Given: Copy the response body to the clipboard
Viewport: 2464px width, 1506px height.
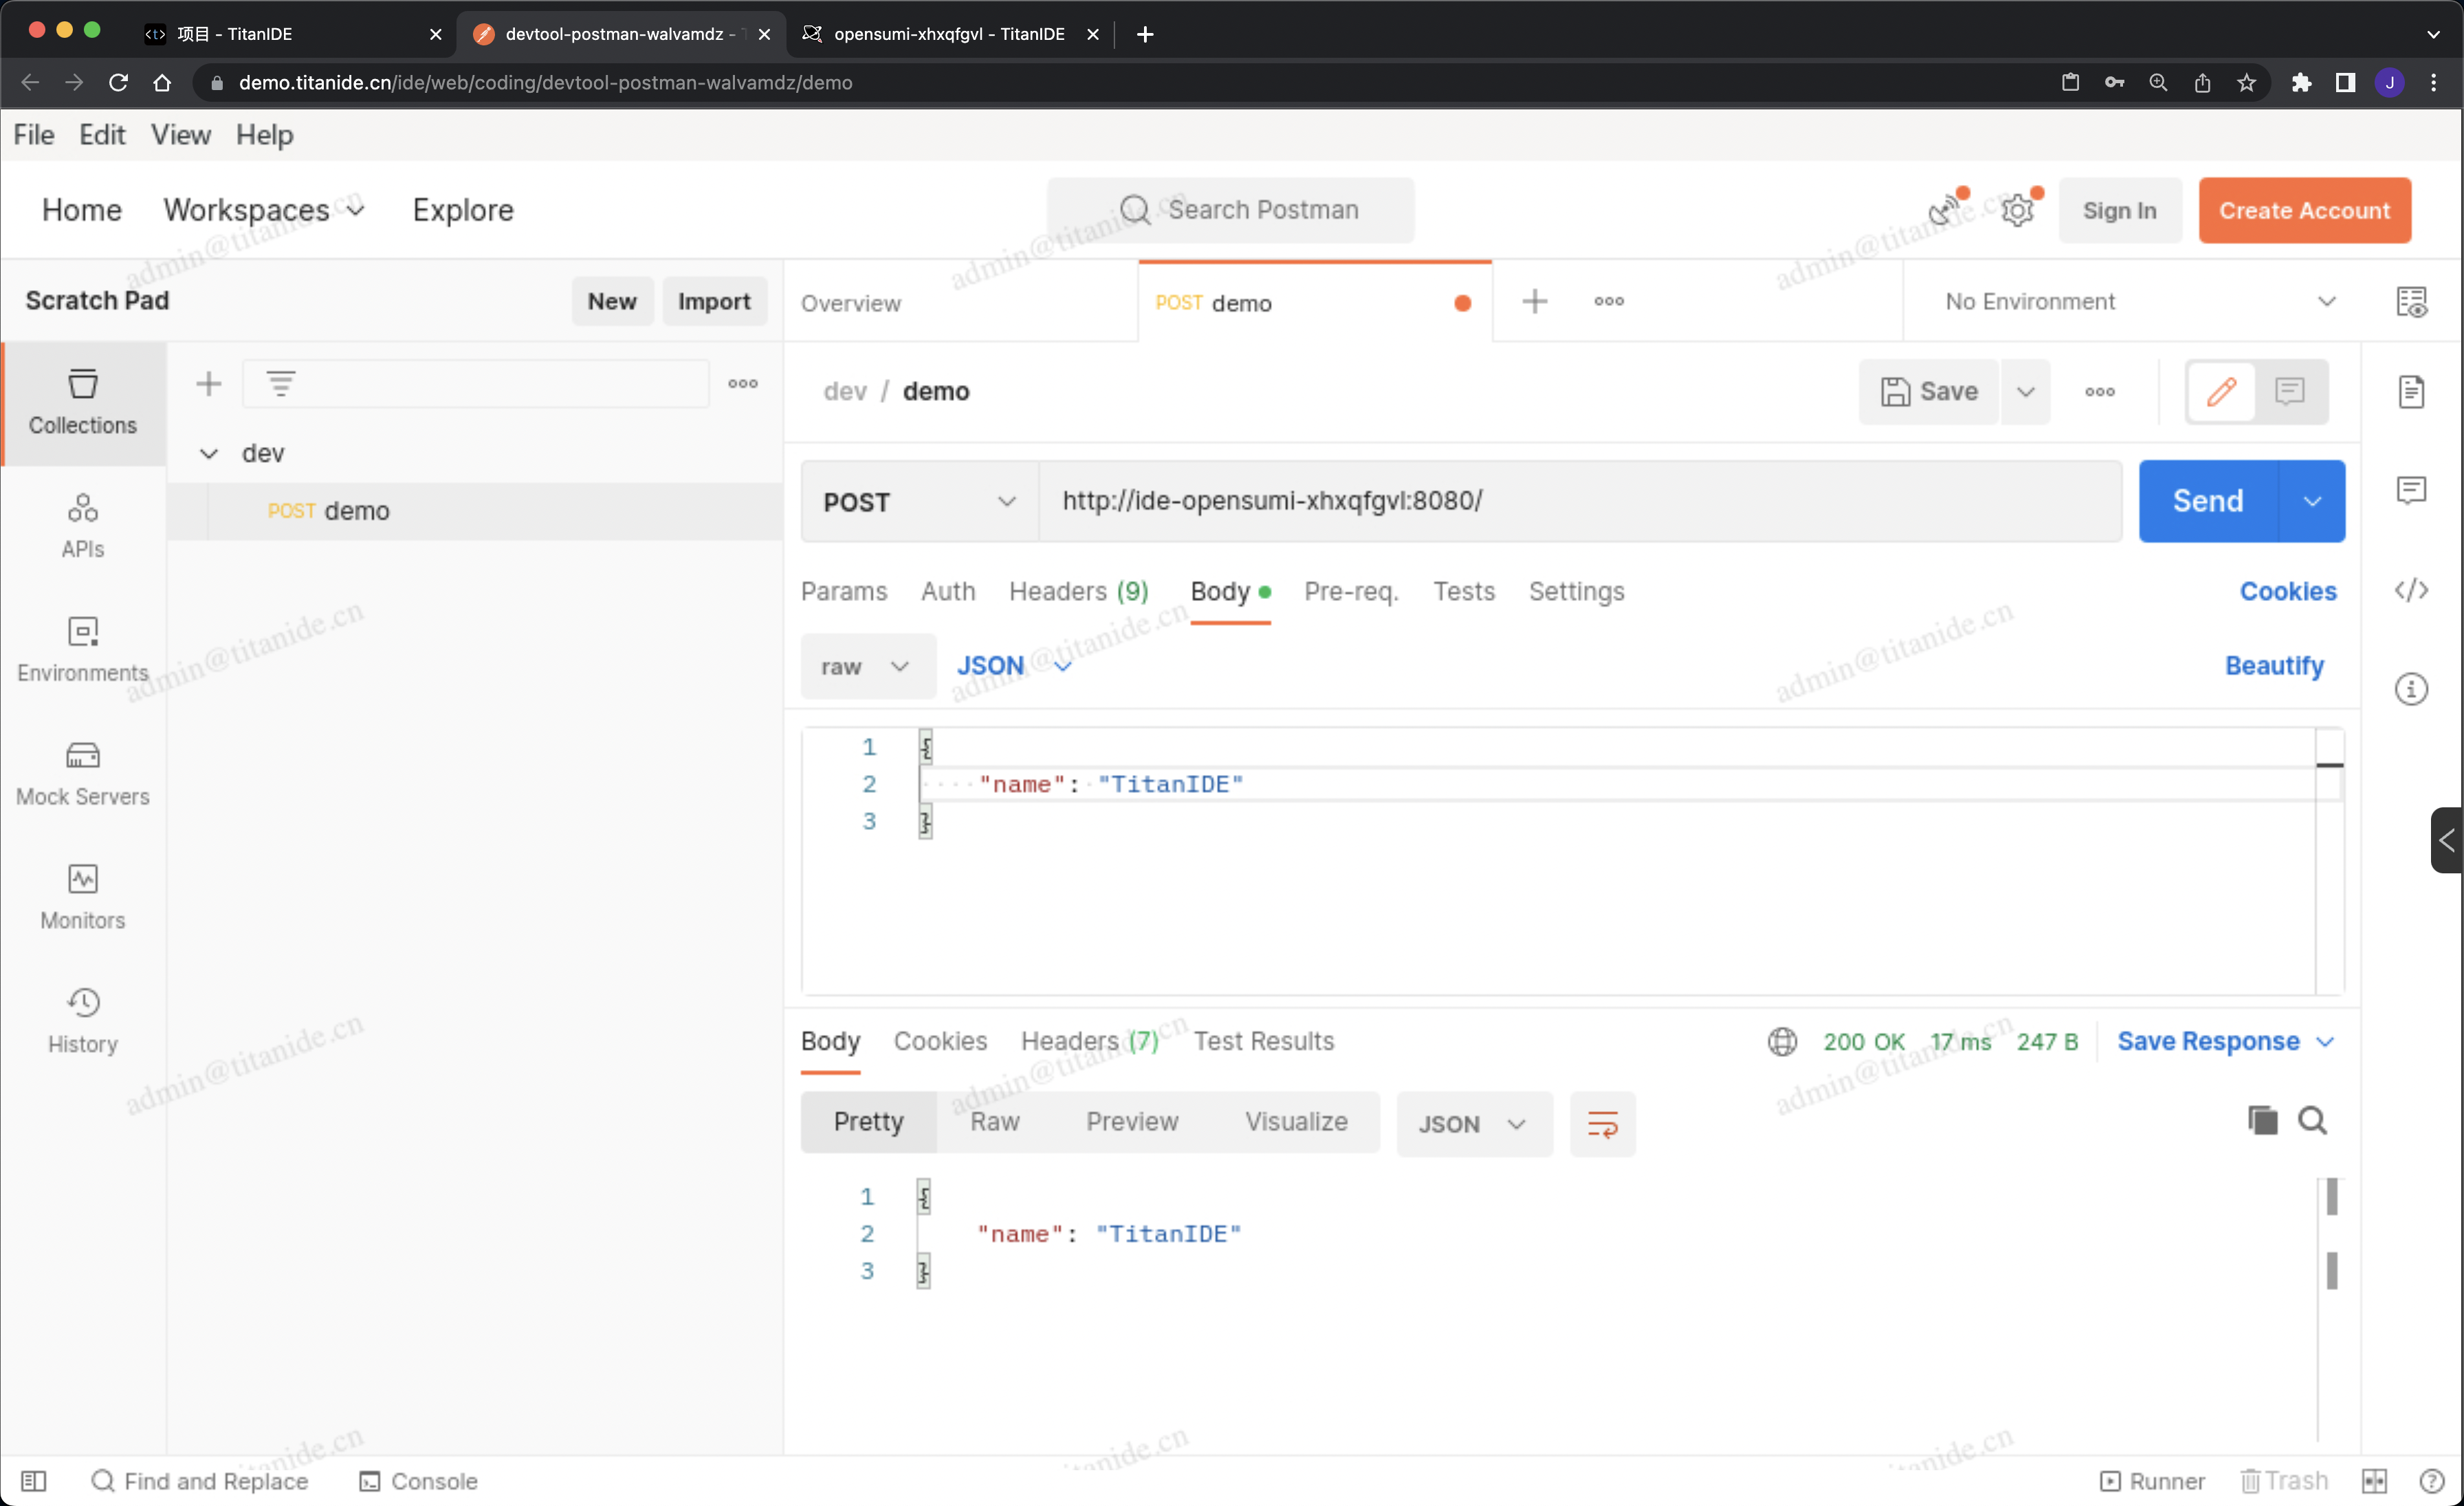Looking at the screenshot, I should [x=2262, y=1120].
